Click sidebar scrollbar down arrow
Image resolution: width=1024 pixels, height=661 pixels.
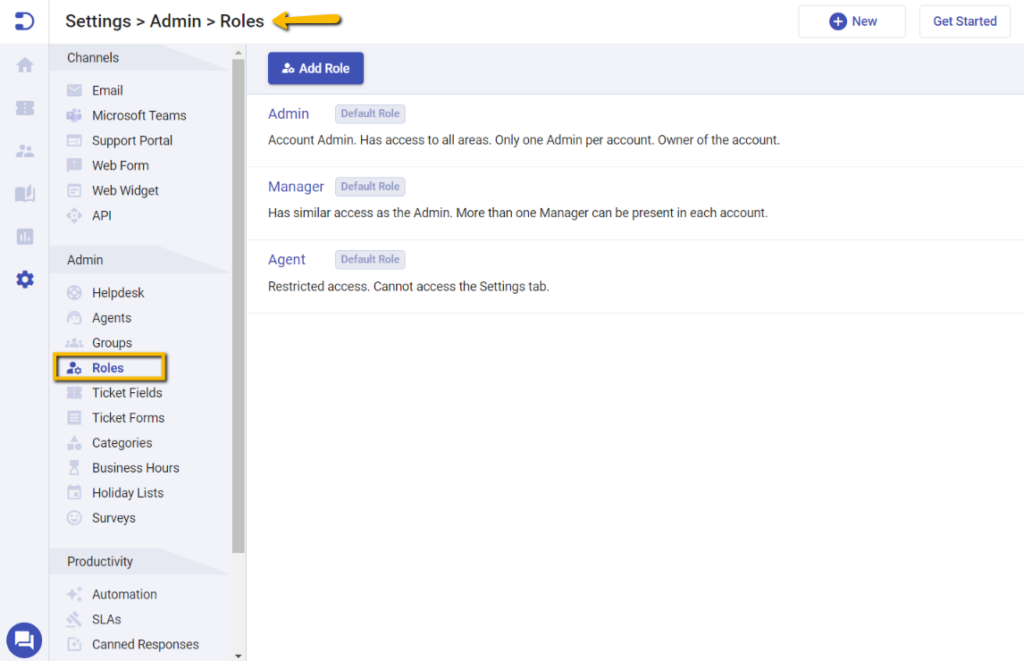238,655
